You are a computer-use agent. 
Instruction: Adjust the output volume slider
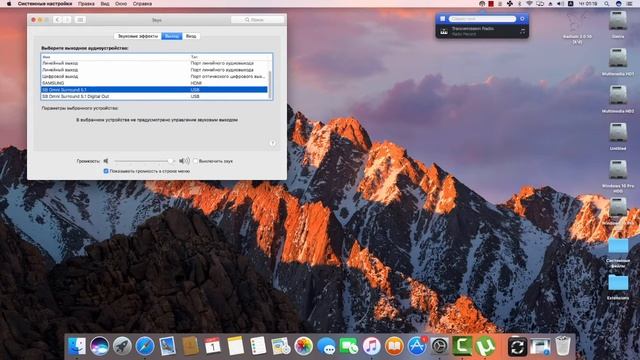(x=144, y=161)
